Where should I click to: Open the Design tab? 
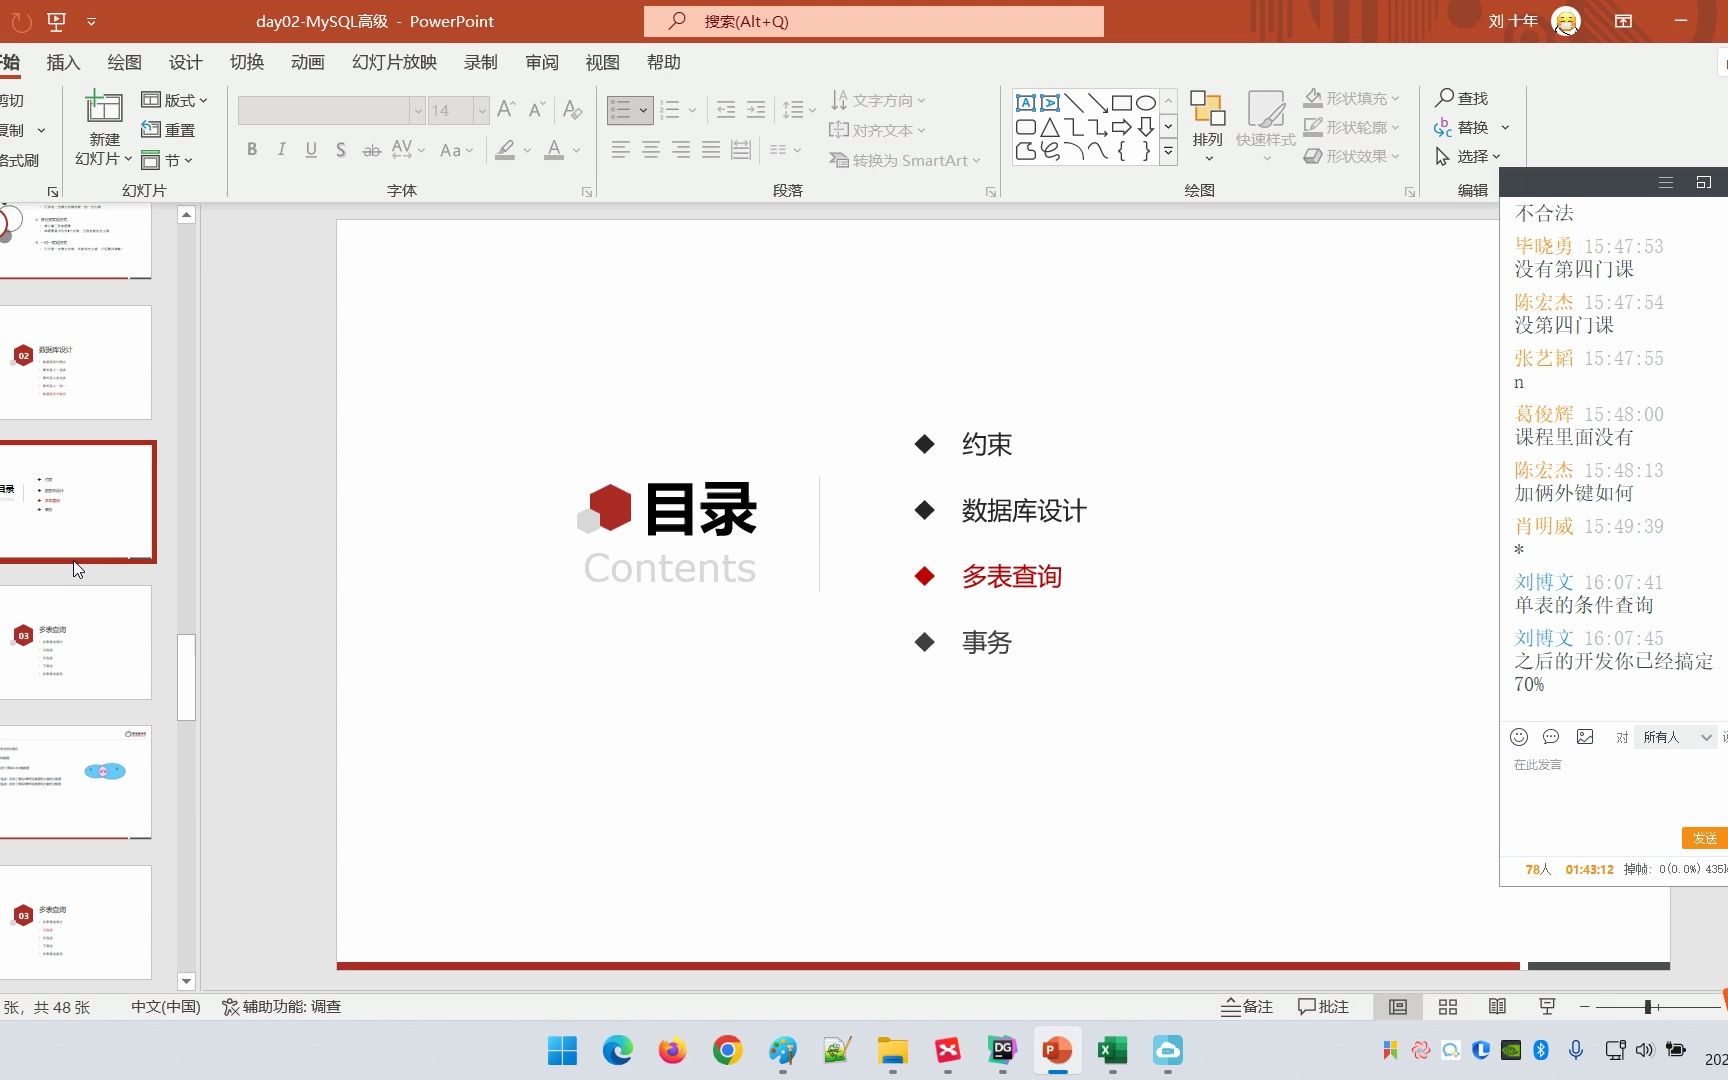click(185, 62)
